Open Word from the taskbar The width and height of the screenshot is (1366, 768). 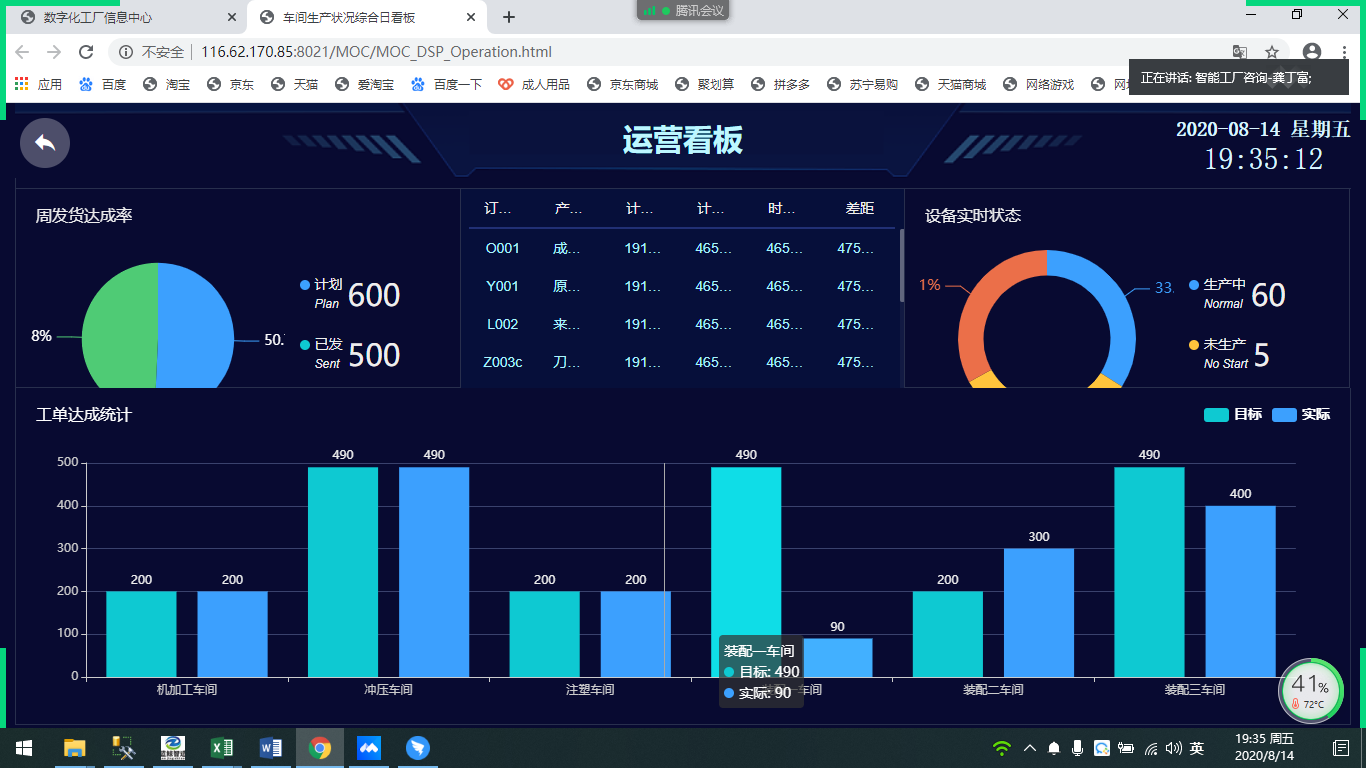(x=271, y=748)
